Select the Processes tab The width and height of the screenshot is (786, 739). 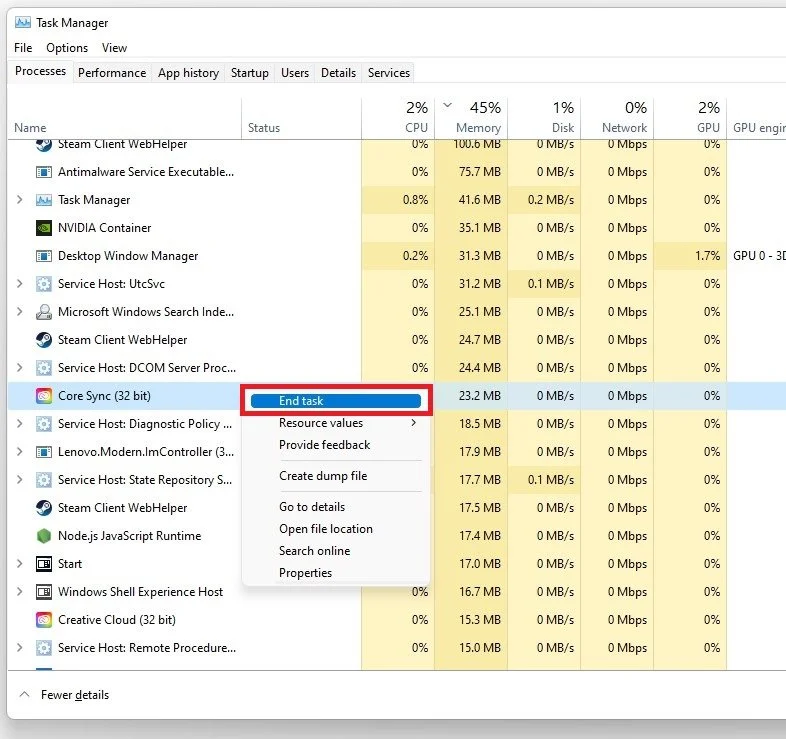pos(40,71)
